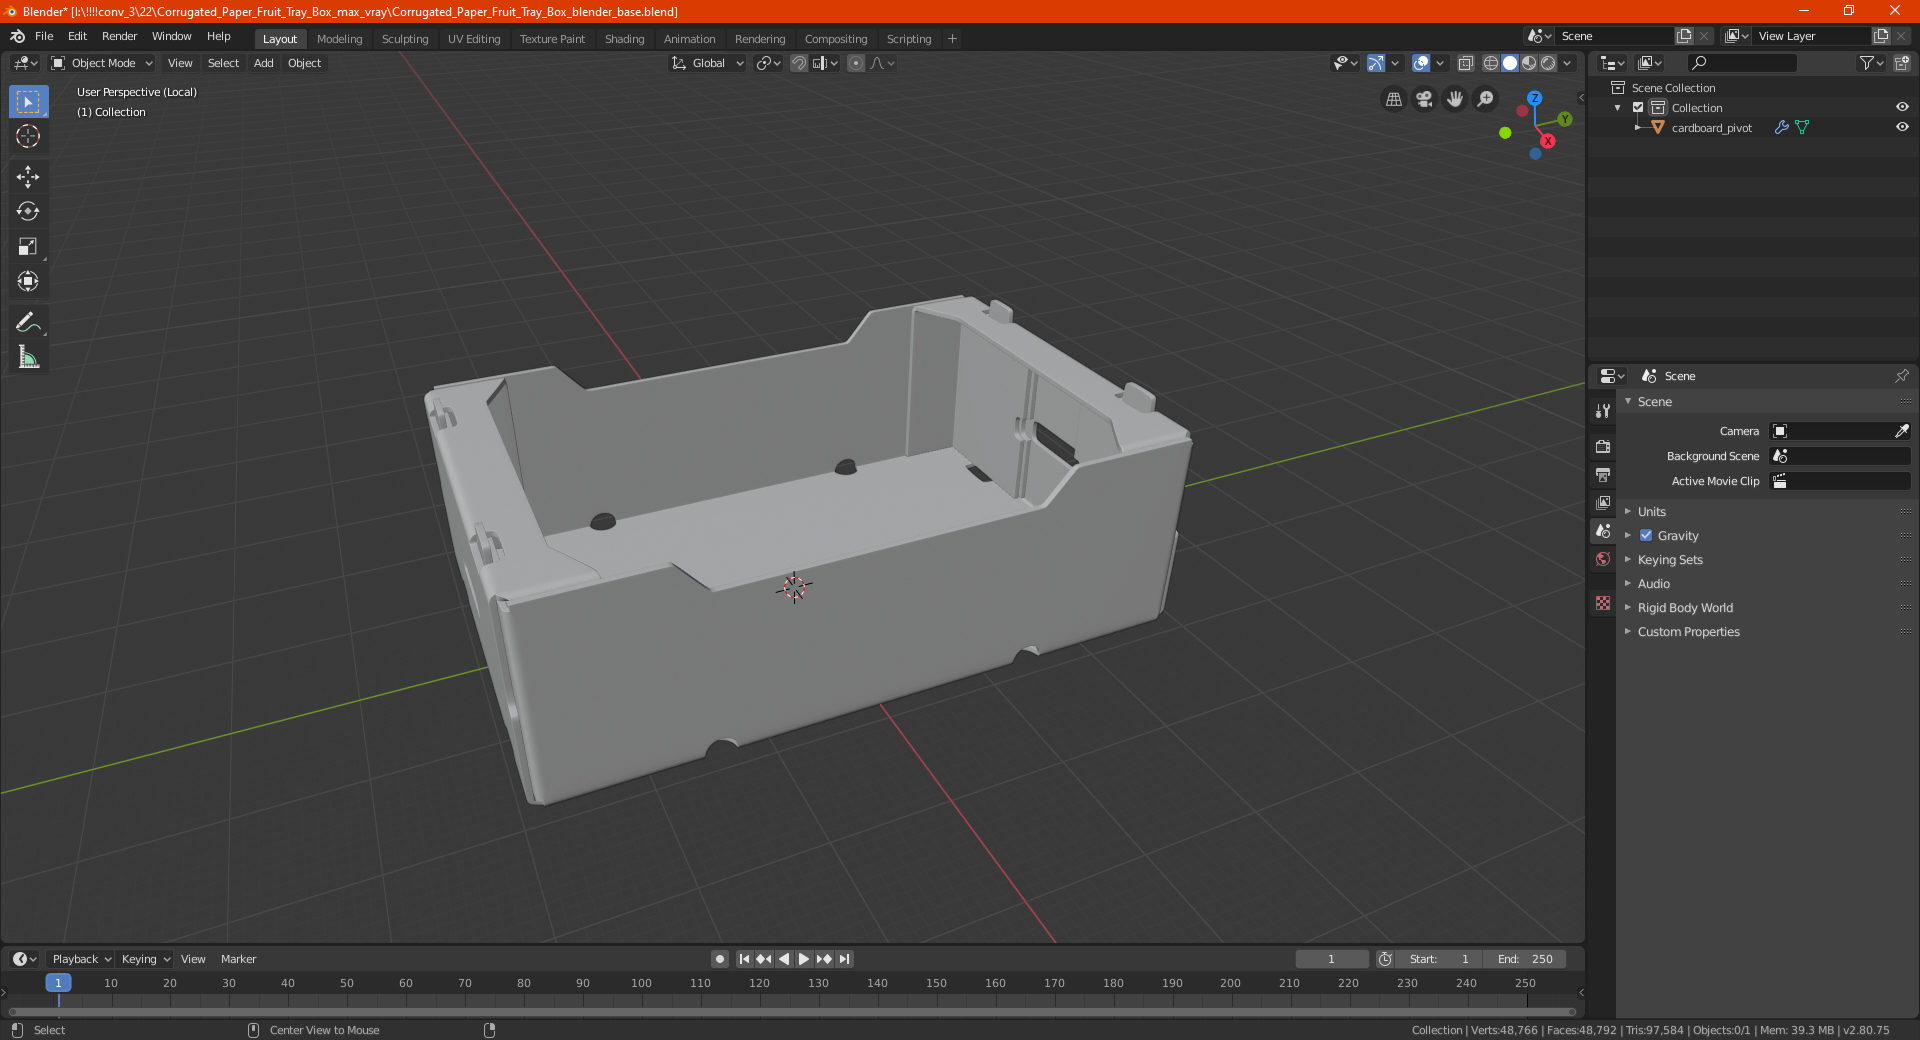1920x1040 pixels.
Task: Hide the Collection via eye icon
Action: (1902, 107)
